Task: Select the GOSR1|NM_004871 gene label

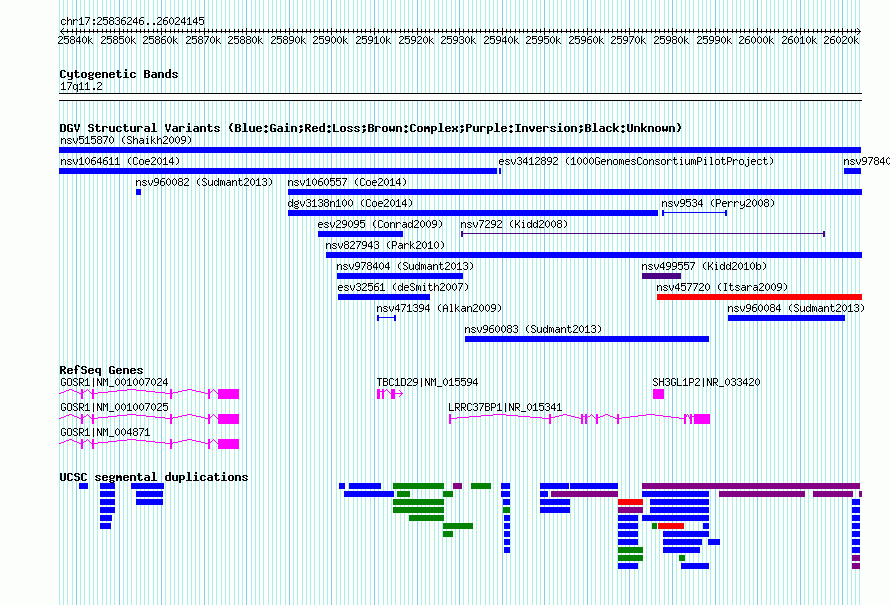Action: 105,432
